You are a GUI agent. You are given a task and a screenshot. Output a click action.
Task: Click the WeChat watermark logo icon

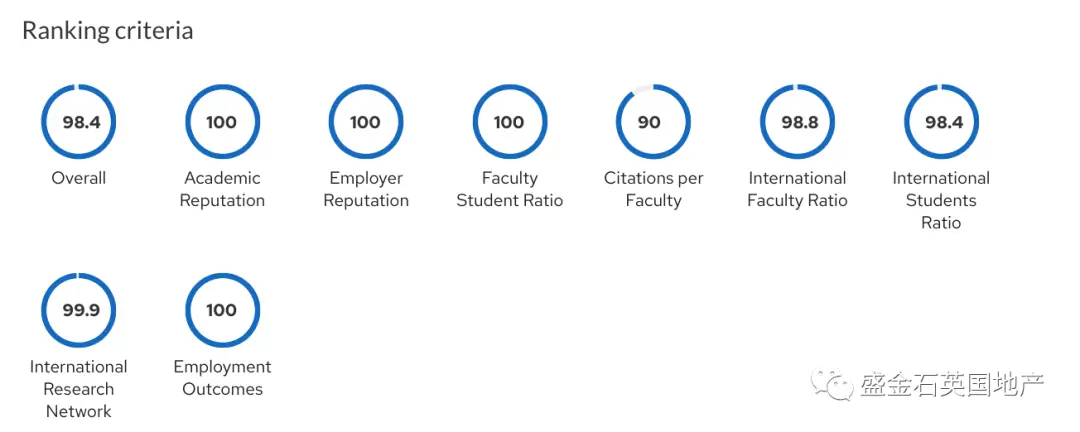point(831,383)
